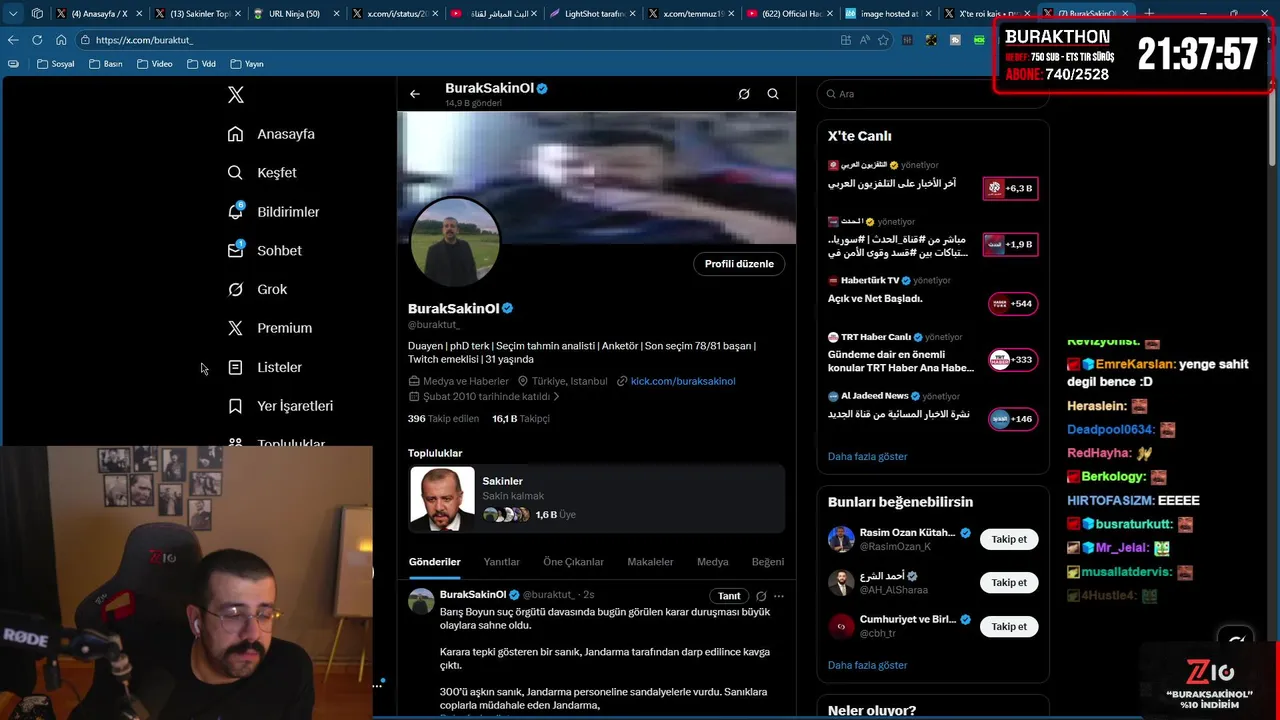Open Premium in sidebar
This screenshot has height=720, width=1280.
click(270, 328)
